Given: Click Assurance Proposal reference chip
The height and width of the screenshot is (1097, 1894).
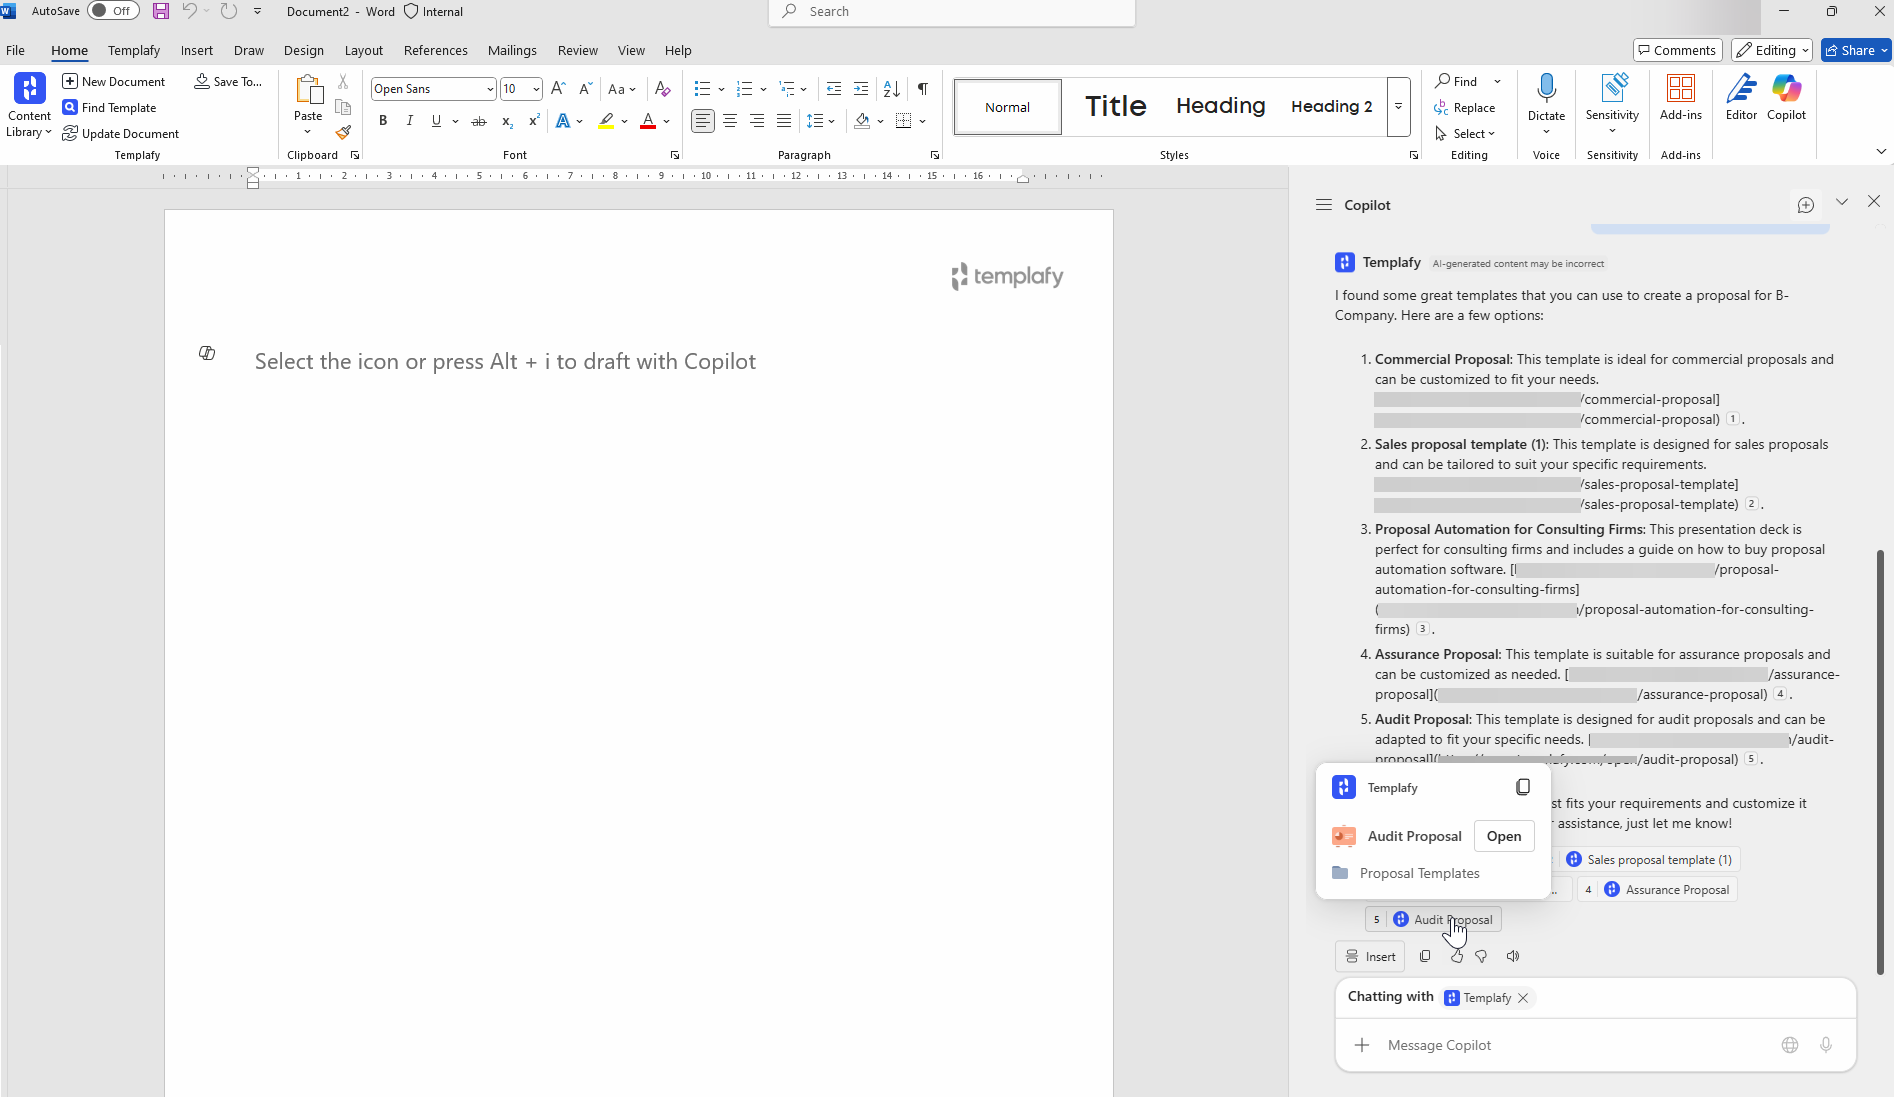Looking at the screenshot, I should click(1657, 889).
